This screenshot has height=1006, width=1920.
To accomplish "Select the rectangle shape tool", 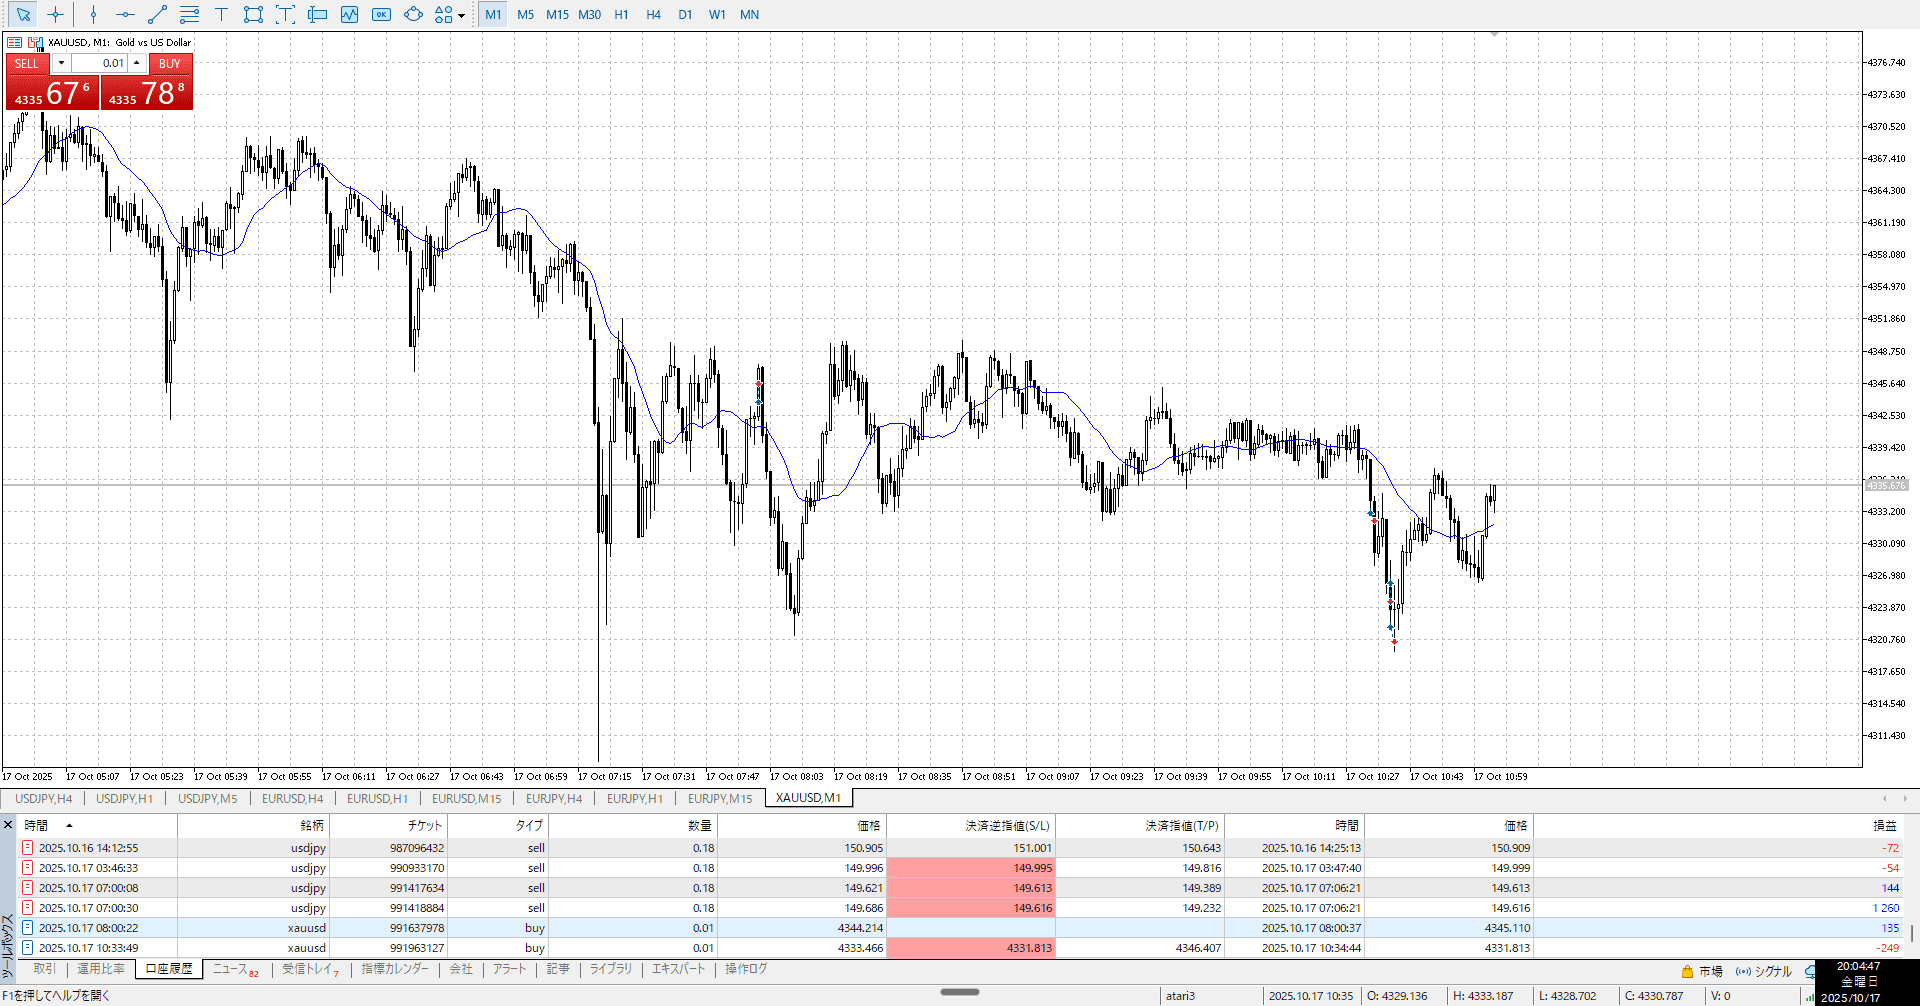I will click(x=253, y=15).
